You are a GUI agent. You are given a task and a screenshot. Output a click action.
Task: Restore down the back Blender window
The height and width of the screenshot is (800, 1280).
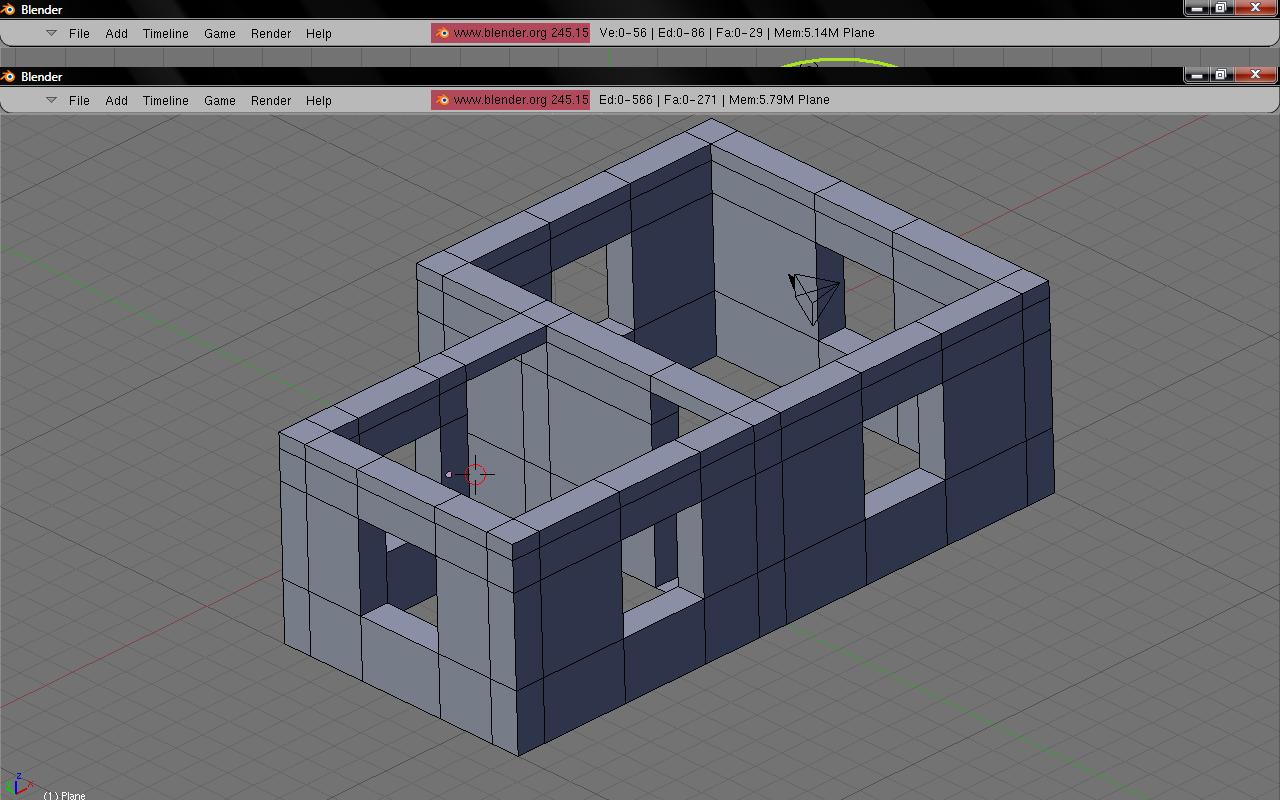pyautogui.click(x=1220, y=8)
